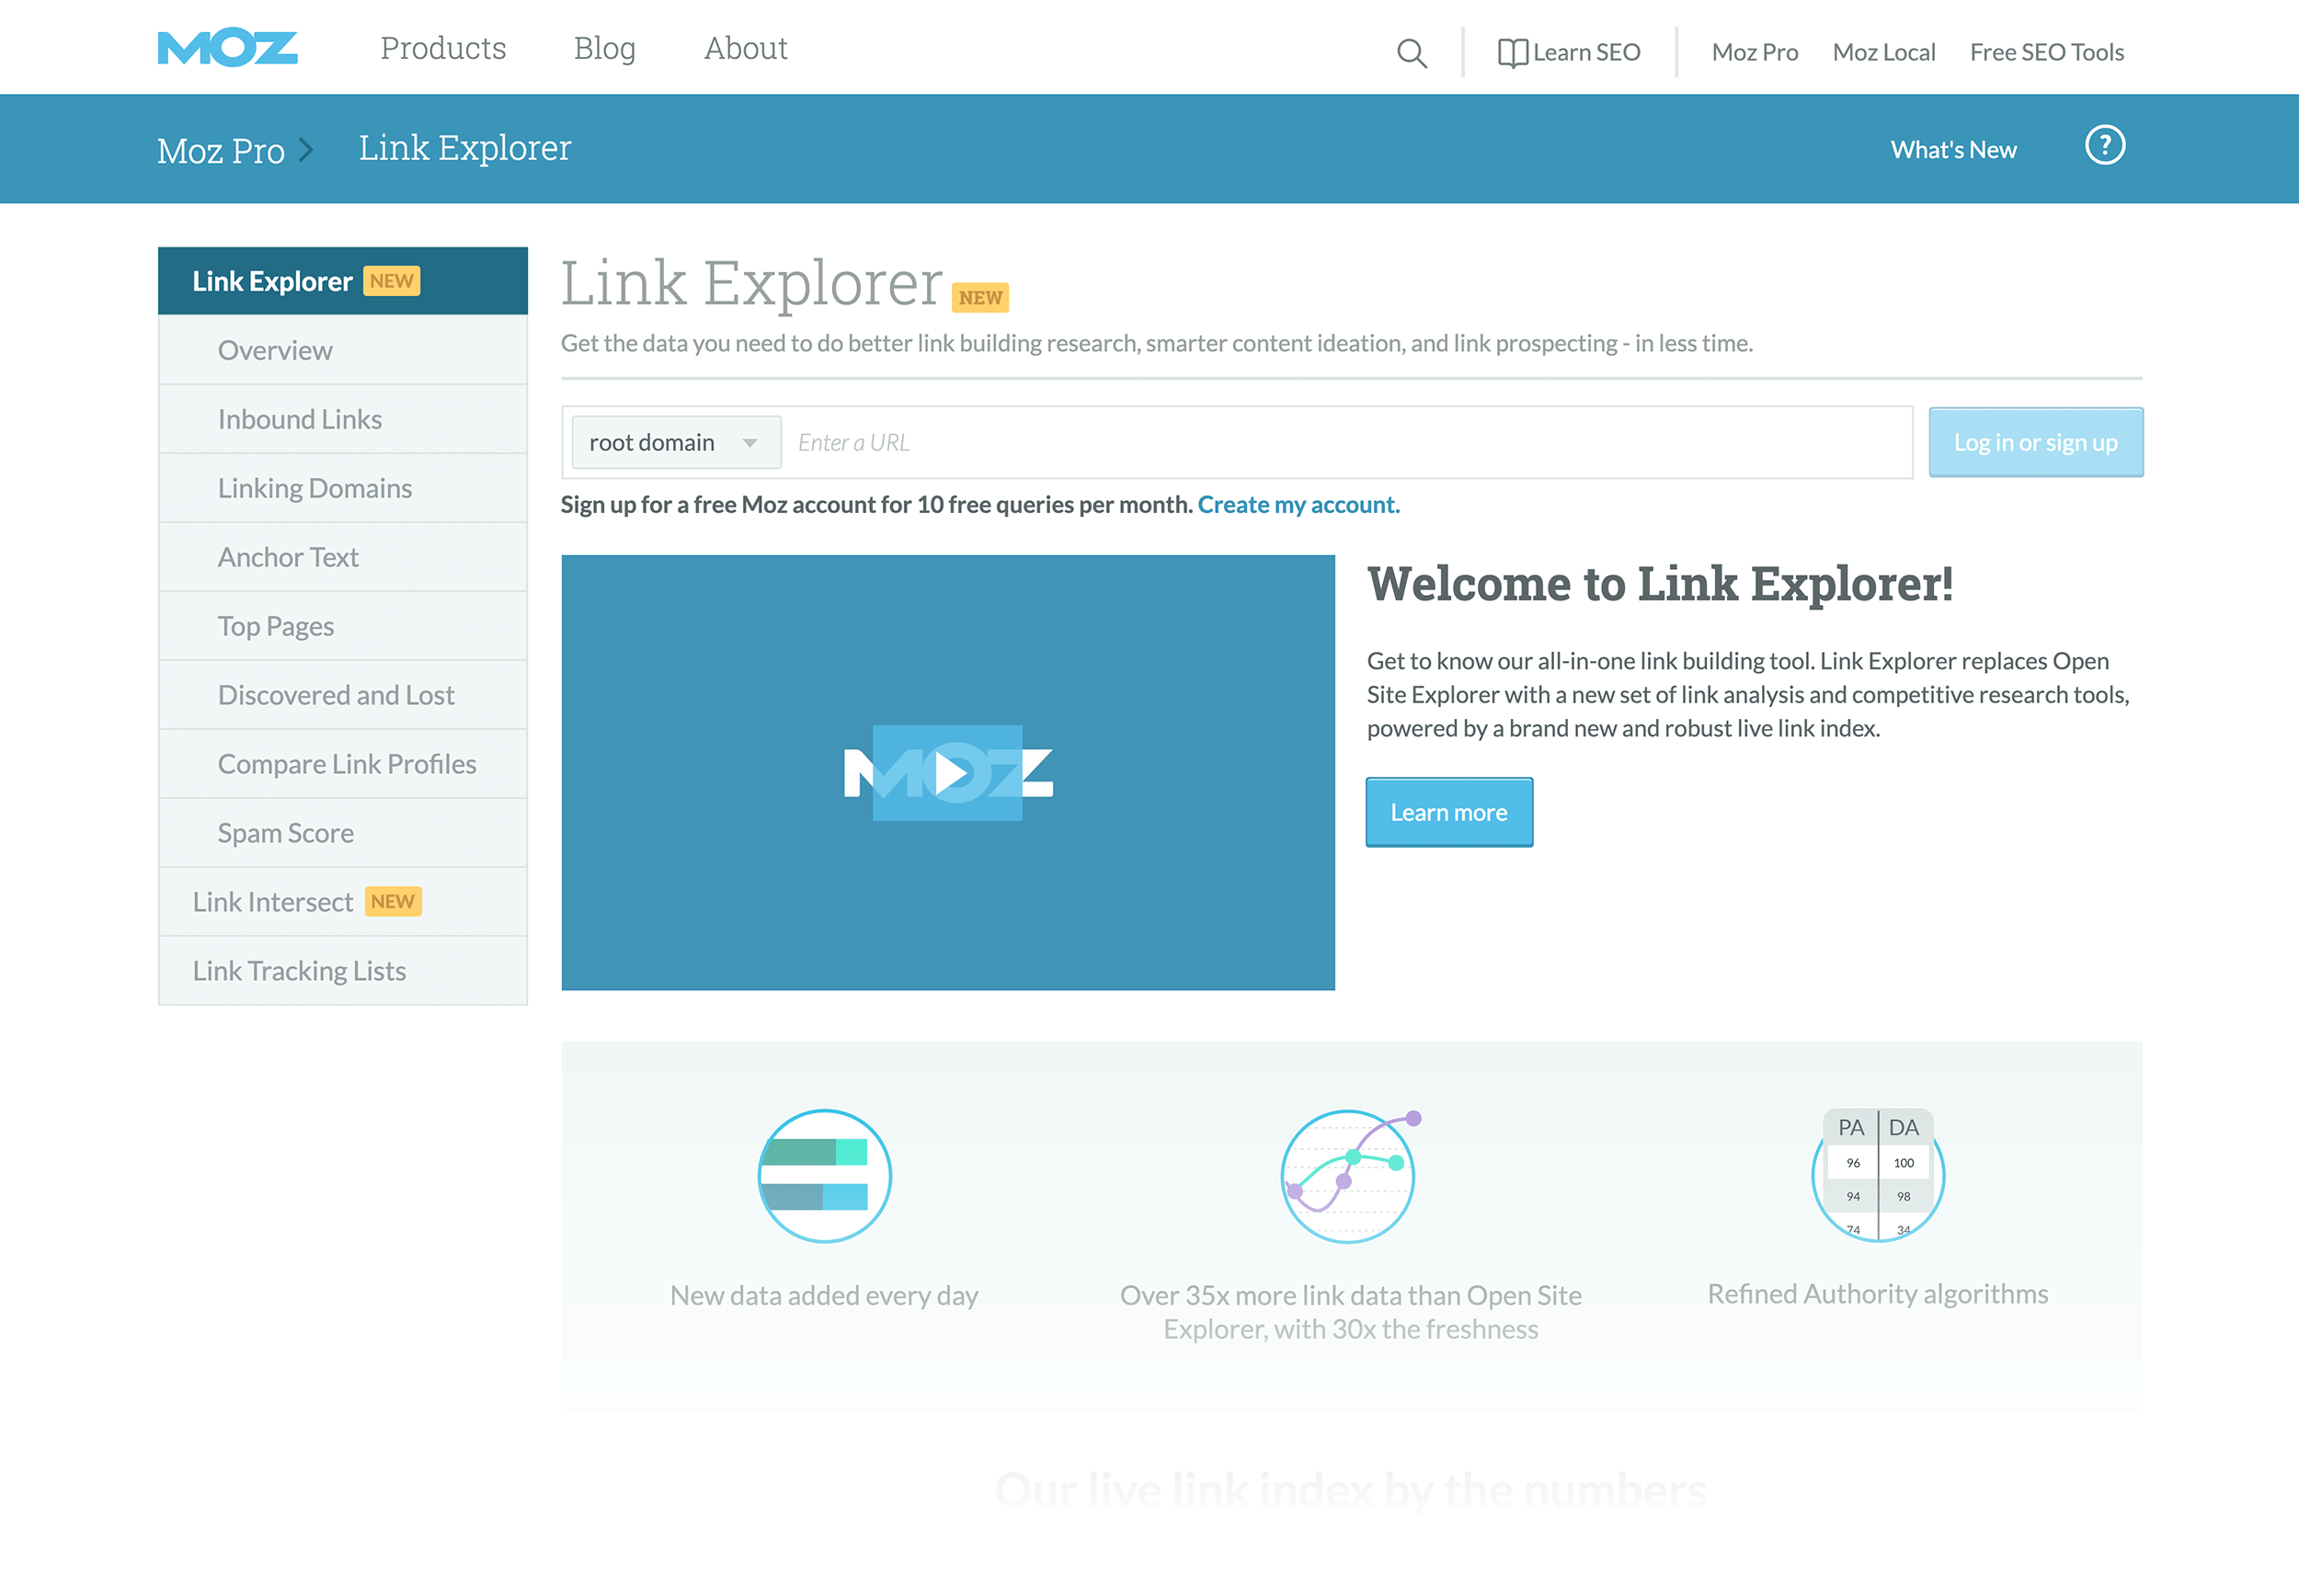The width and height of the screenshot is (2299, 1596).
Task: Expand the About menu item
Action: click(x=746, y=47)
